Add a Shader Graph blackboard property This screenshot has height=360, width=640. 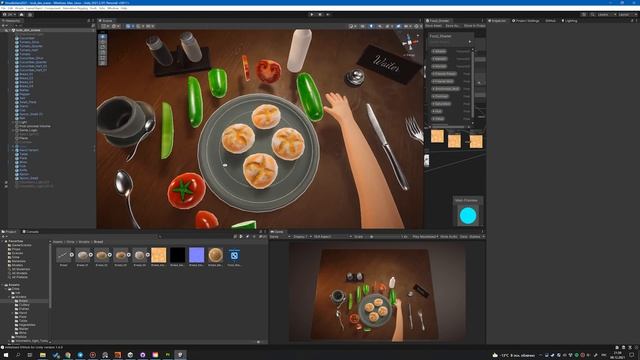470,42
